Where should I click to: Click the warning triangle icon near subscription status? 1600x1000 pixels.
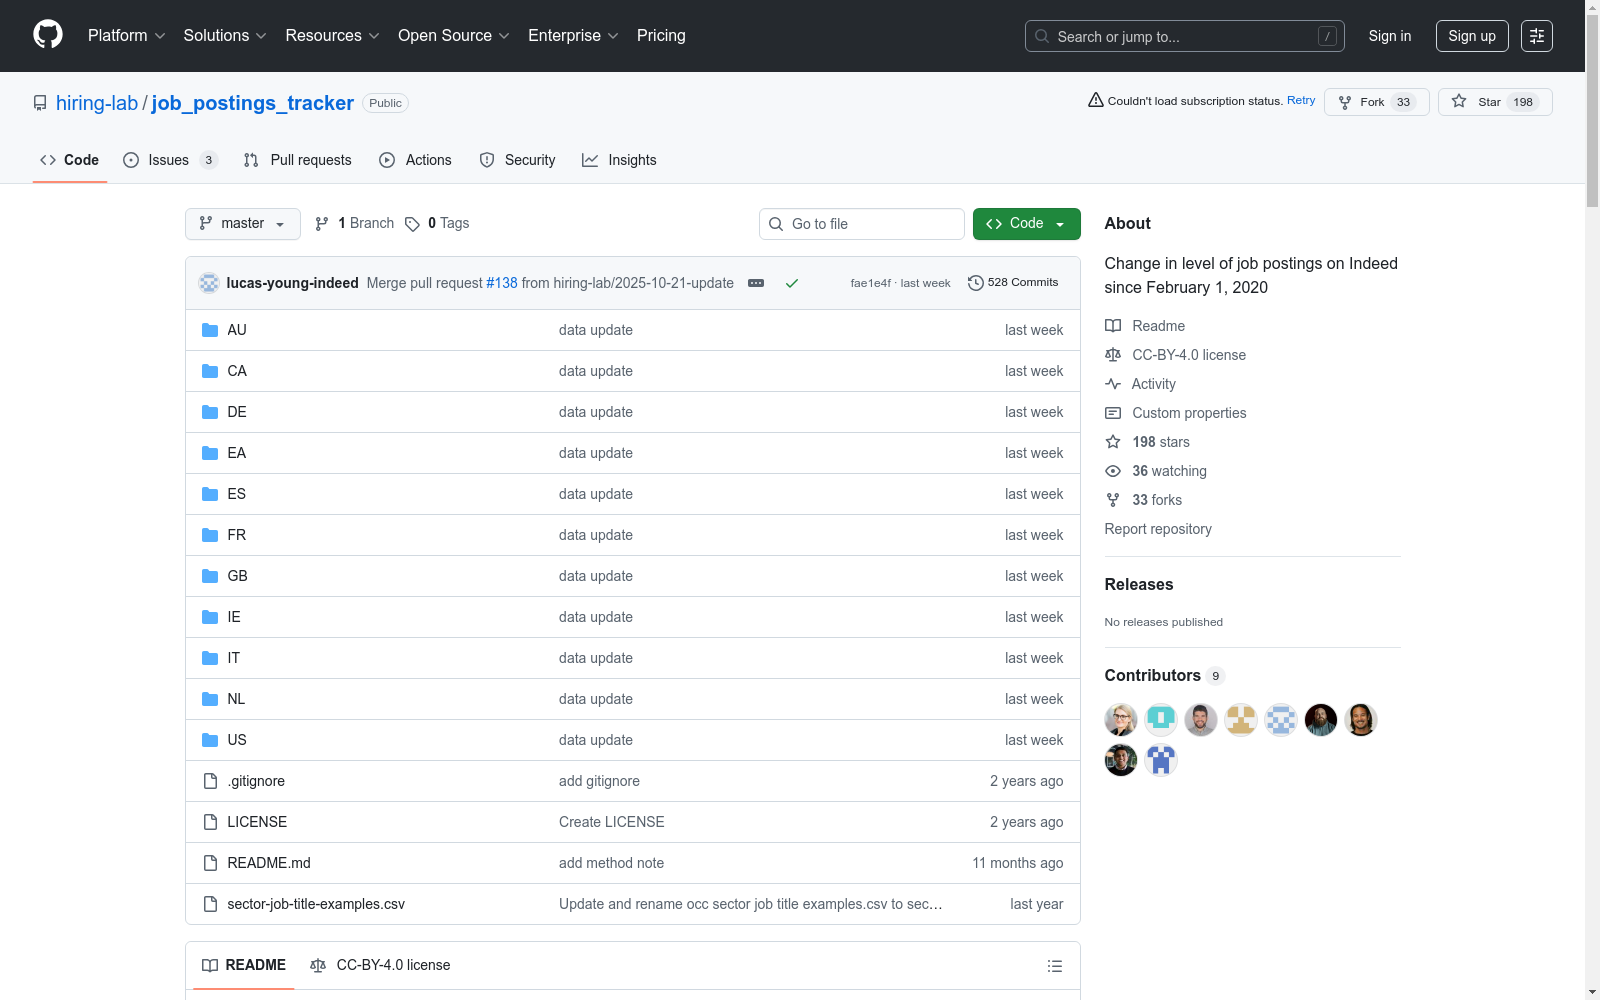[1096, 100]
